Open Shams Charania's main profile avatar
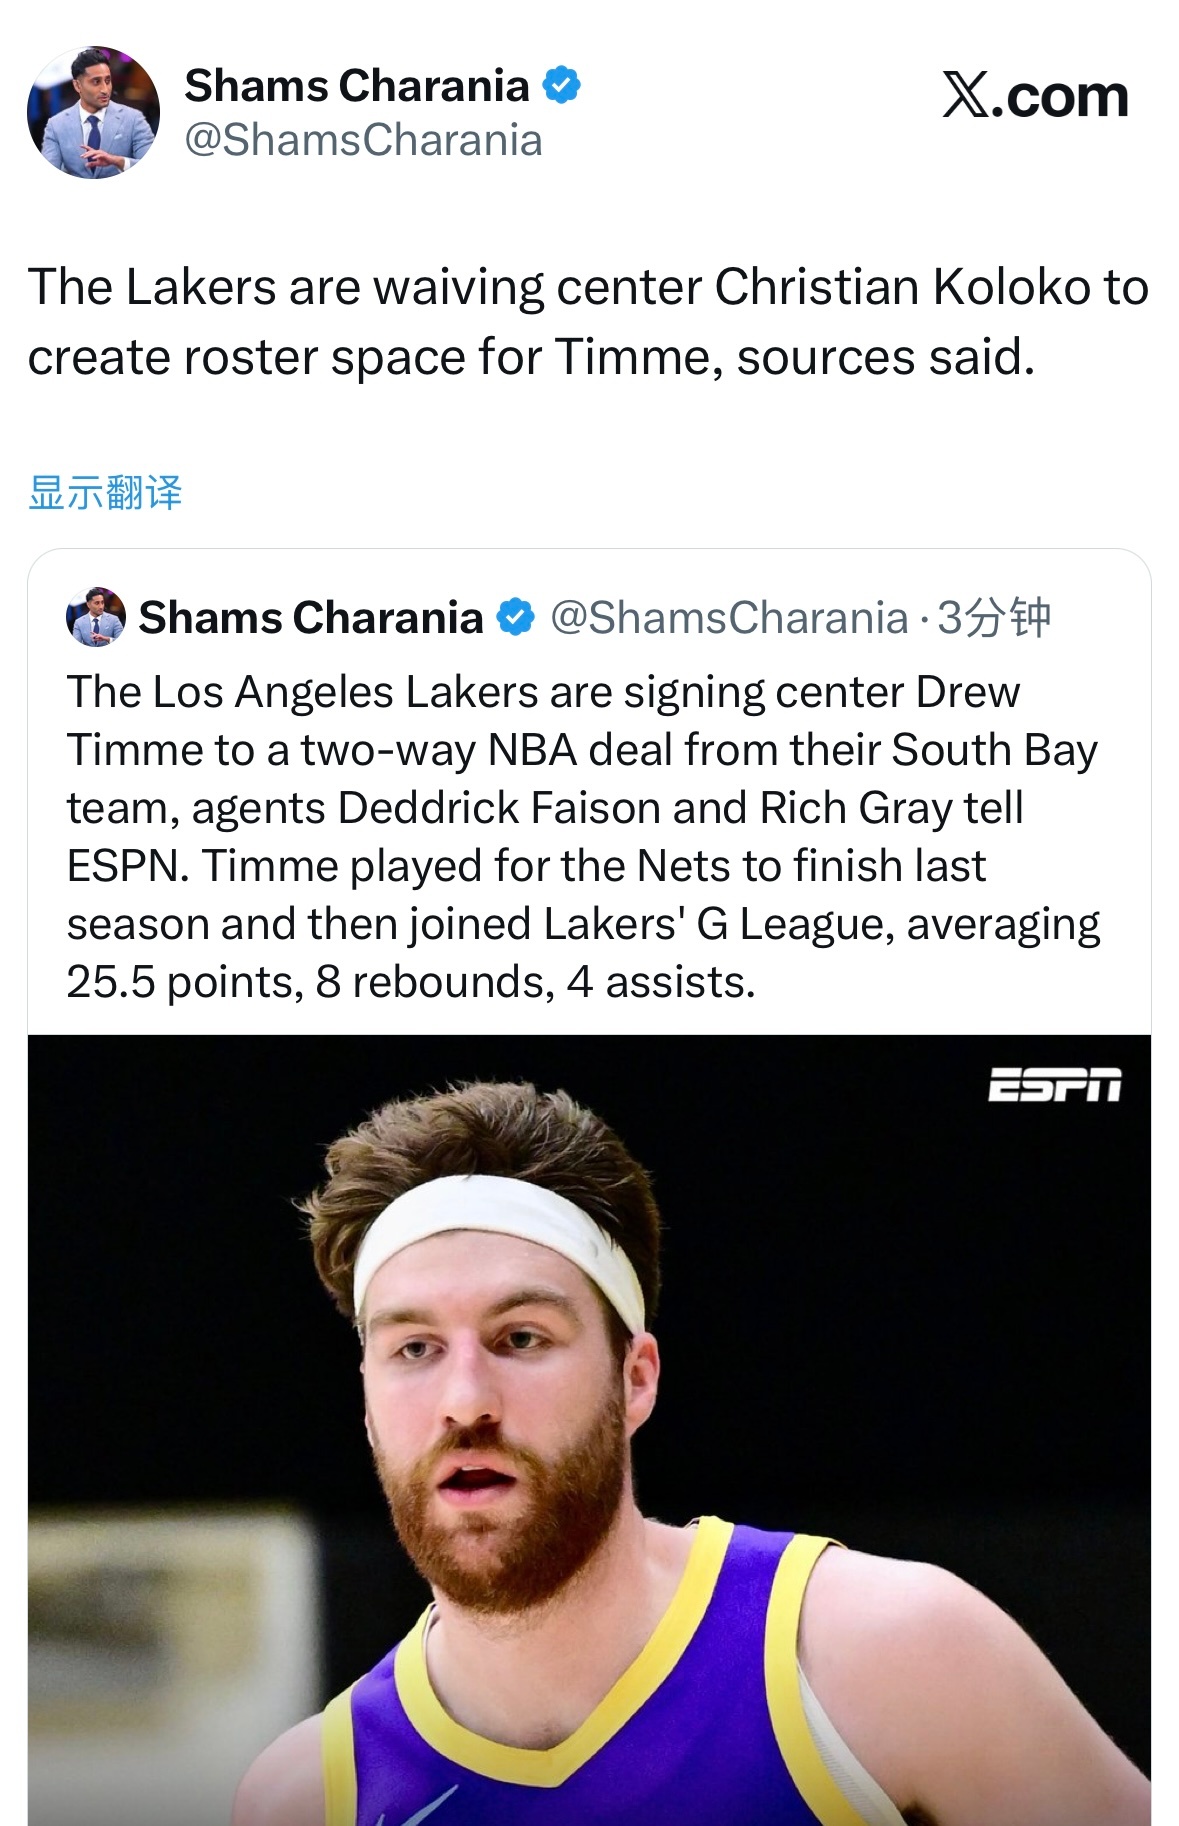This screenshot has width=1179, height=1826. (93, 112)
